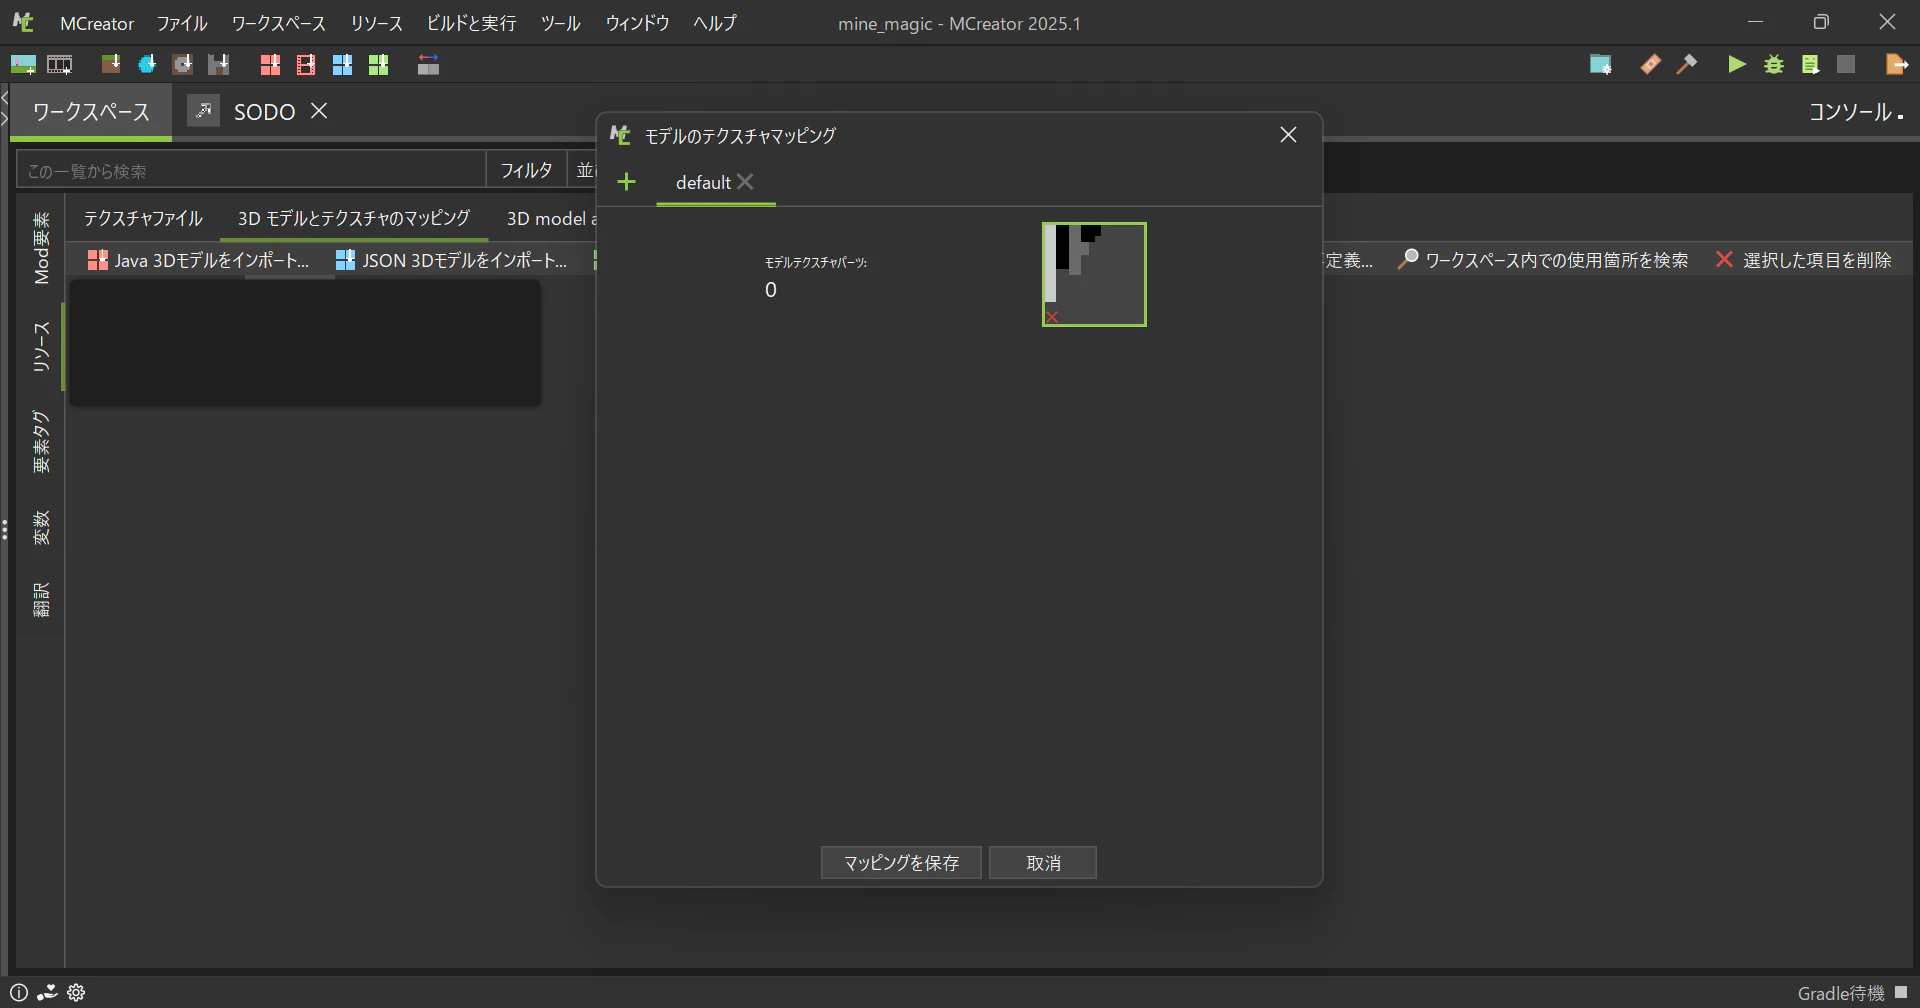
Task: Click the green OBJ model import icon
Action: coord(378,65)
